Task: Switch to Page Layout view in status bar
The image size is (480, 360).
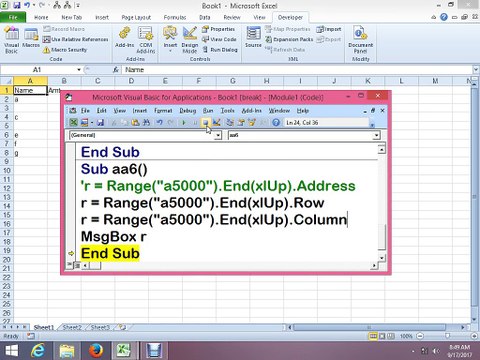Action: coord(382,336)
